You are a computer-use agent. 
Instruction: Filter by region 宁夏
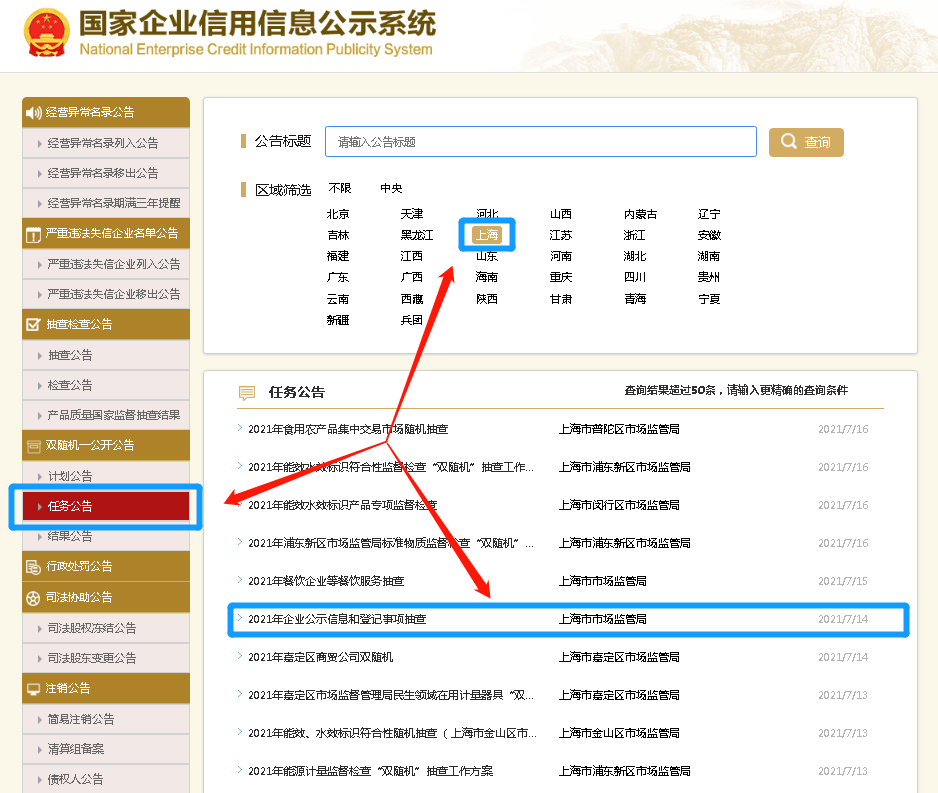click(x=709, y=298)
